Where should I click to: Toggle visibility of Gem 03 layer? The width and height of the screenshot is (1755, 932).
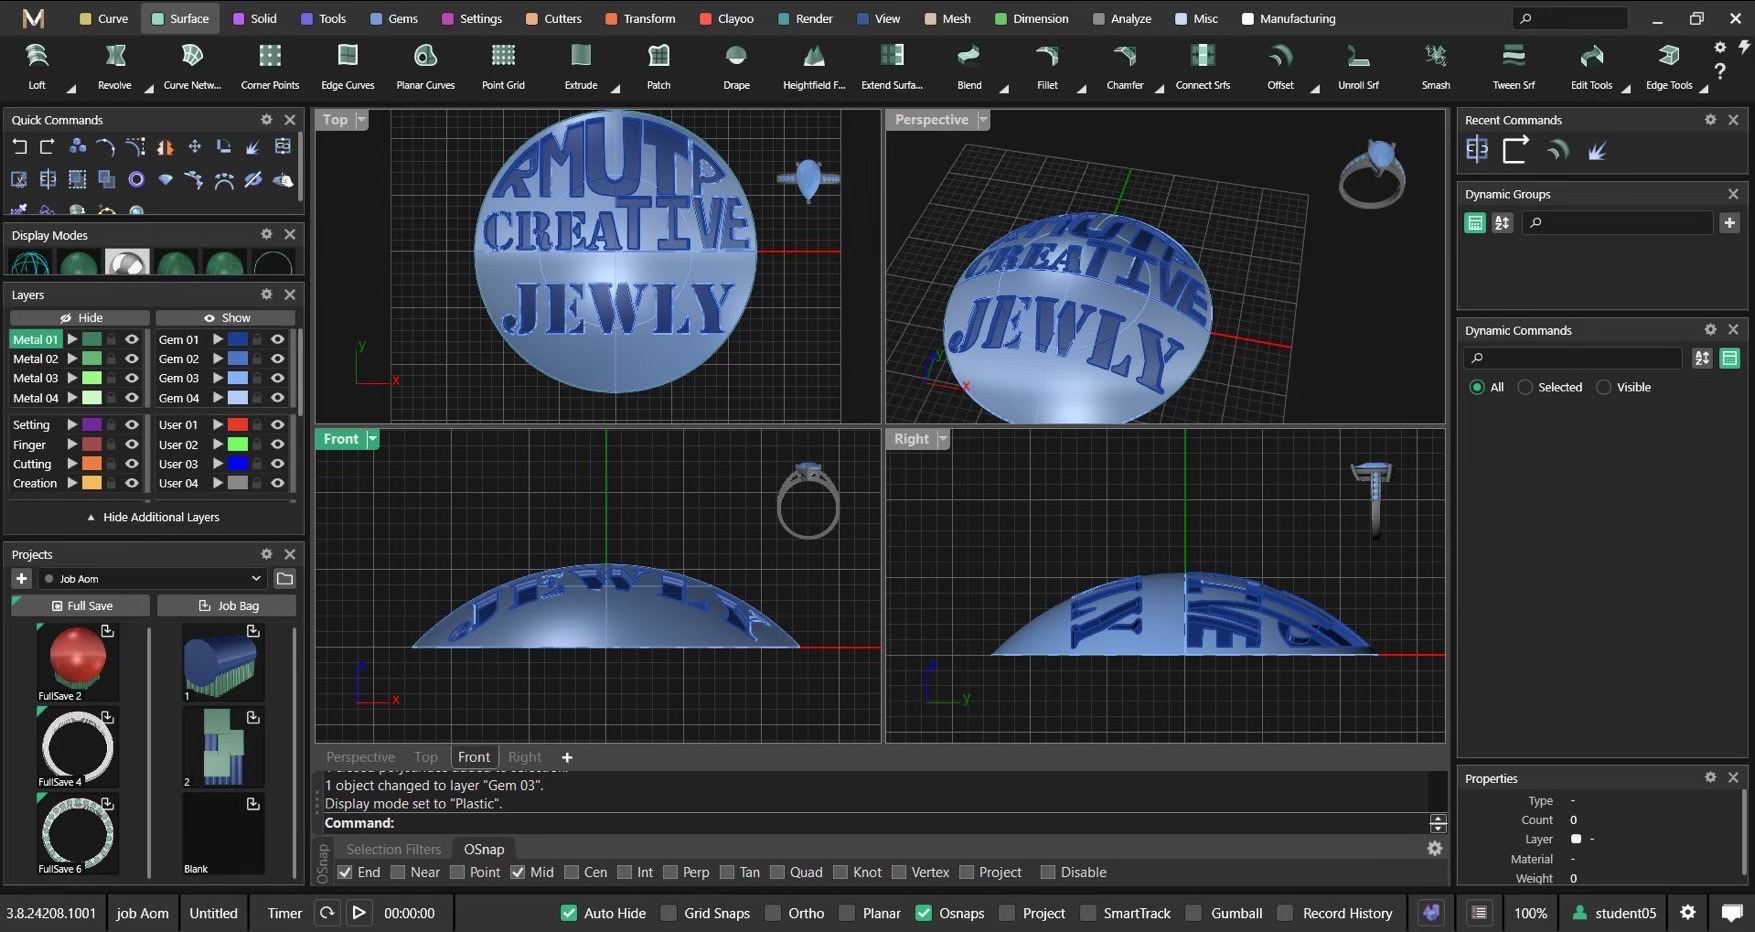pos(278,378)
